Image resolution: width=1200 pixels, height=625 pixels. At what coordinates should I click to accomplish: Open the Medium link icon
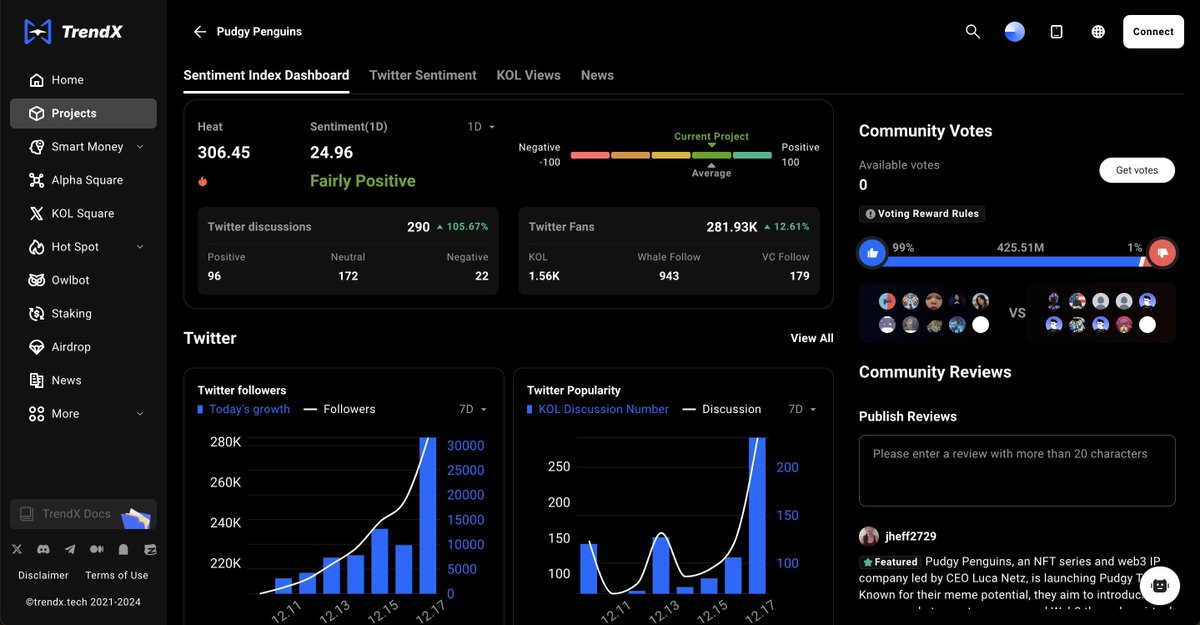point(97,549)
